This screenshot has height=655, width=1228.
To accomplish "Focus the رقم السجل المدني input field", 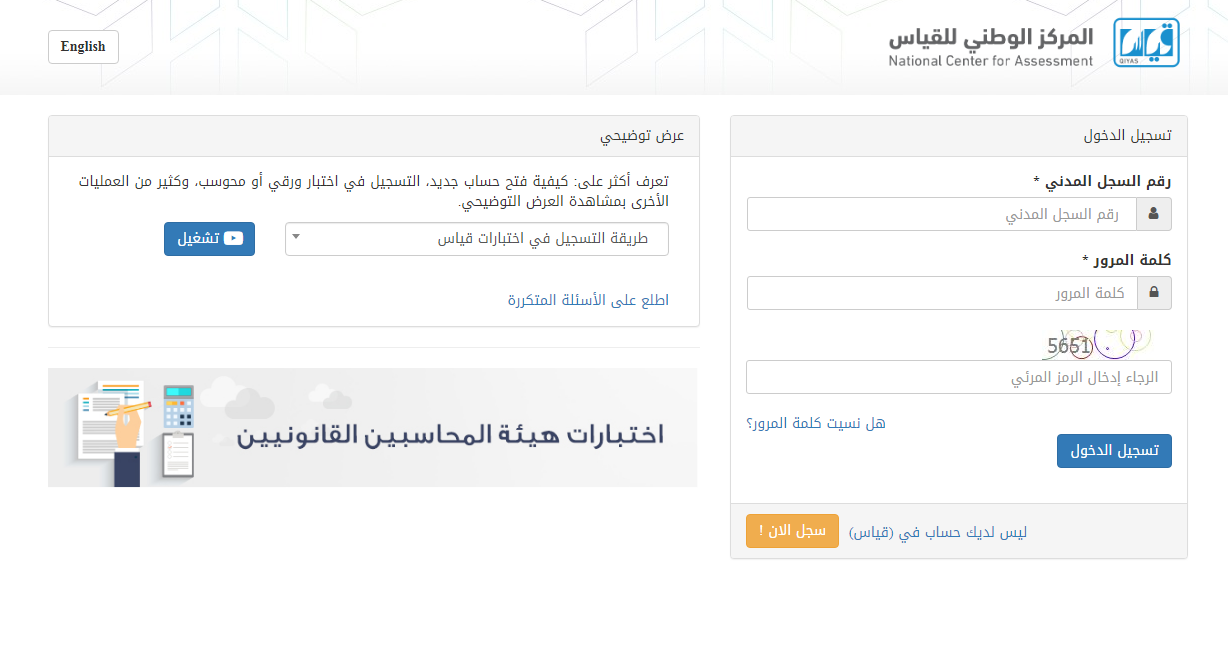I will (942, 214).
